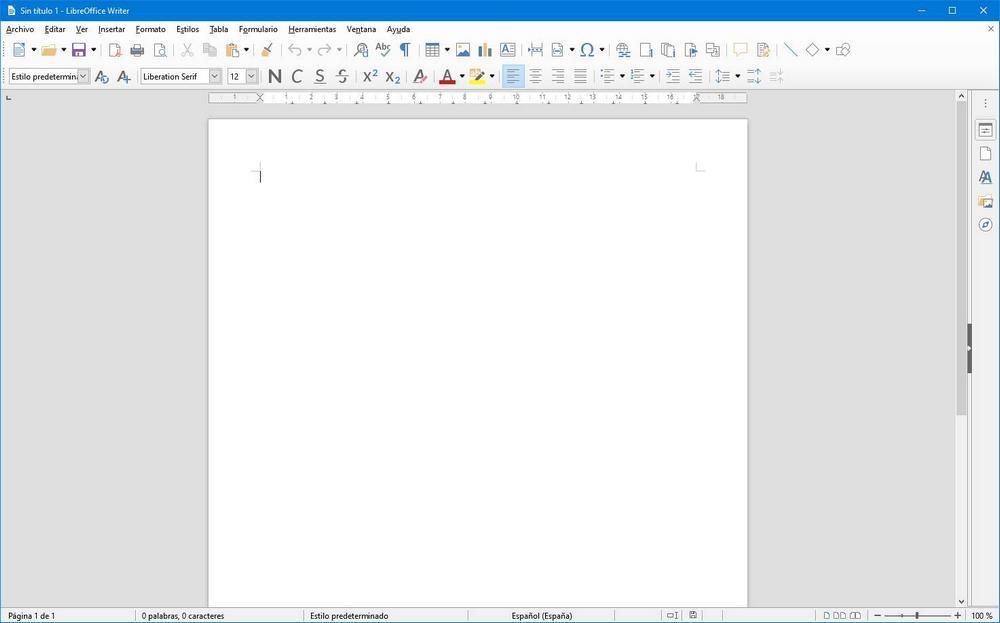Open the font size 12 dropdown
This screenshot has width=1000, height=623.
pyautogui.click(x=251, y=77)
